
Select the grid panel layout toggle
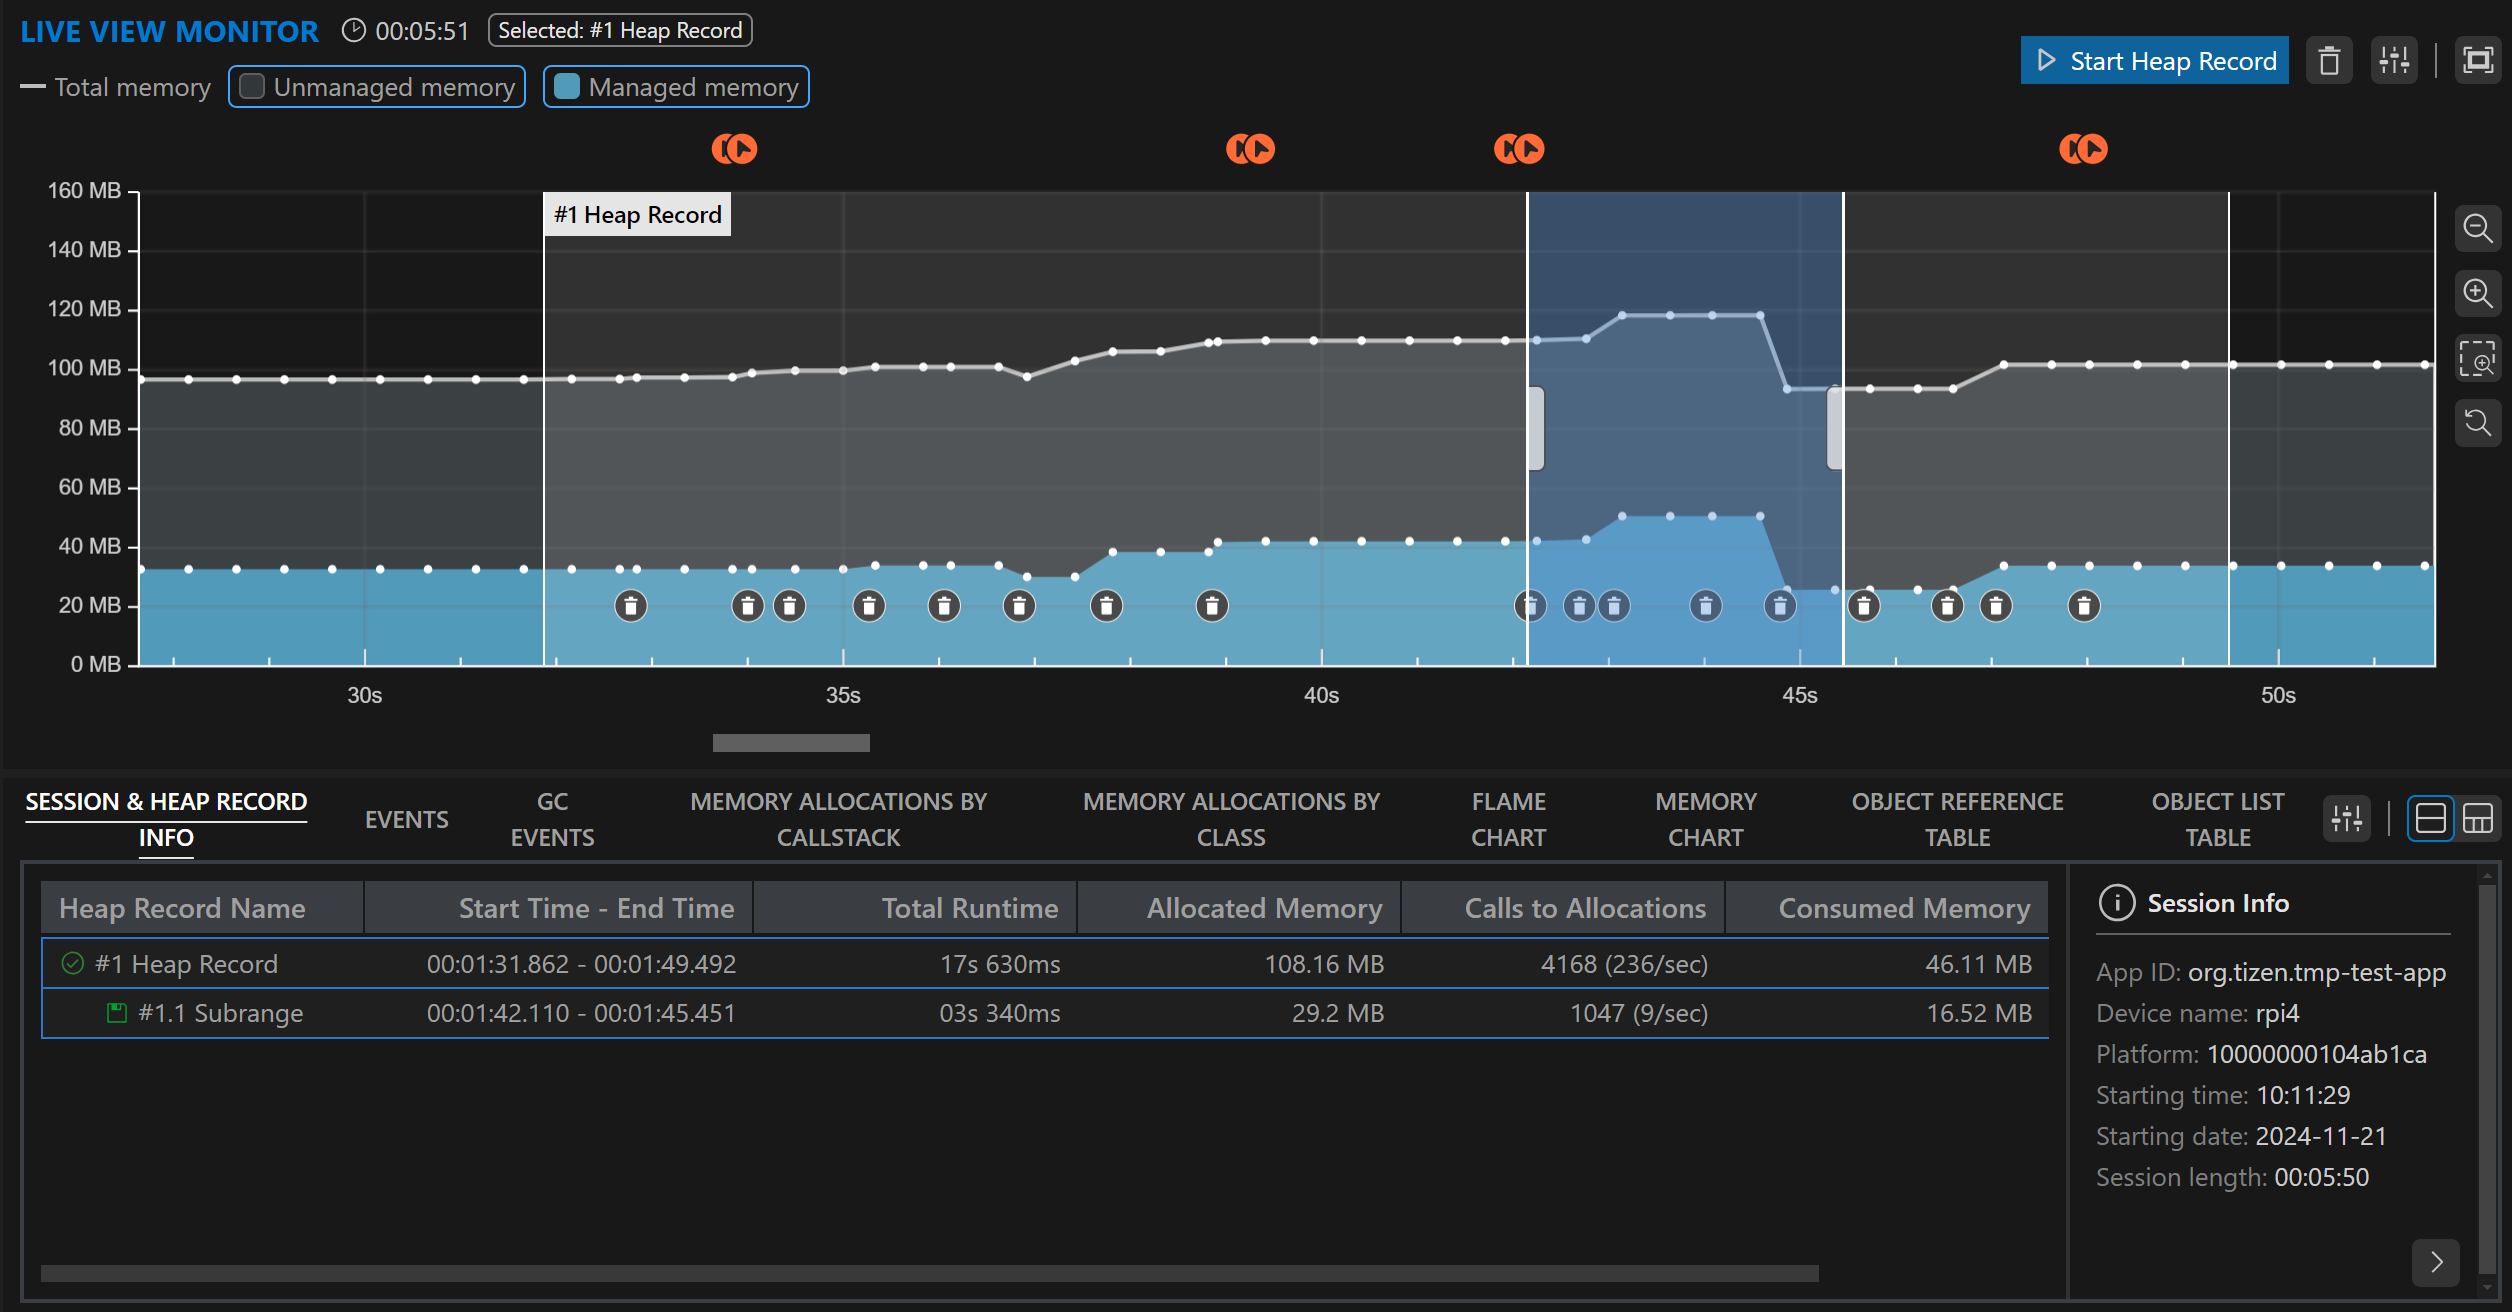click(2477, 819)
